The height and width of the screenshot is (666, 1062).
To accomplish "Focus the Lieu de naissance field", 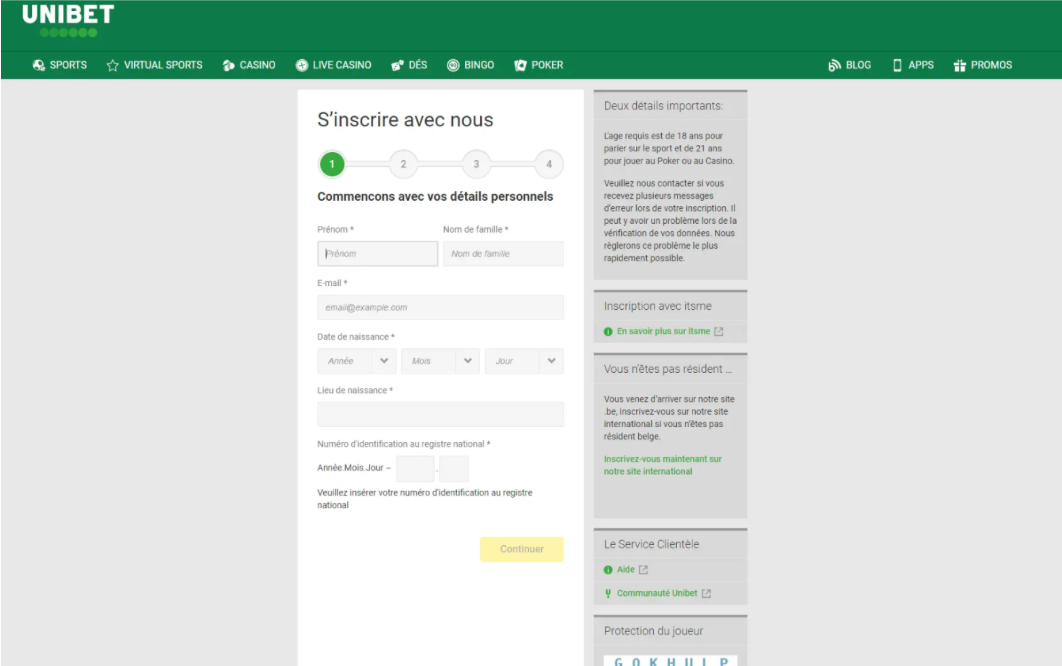I will (x=440, y=415).
